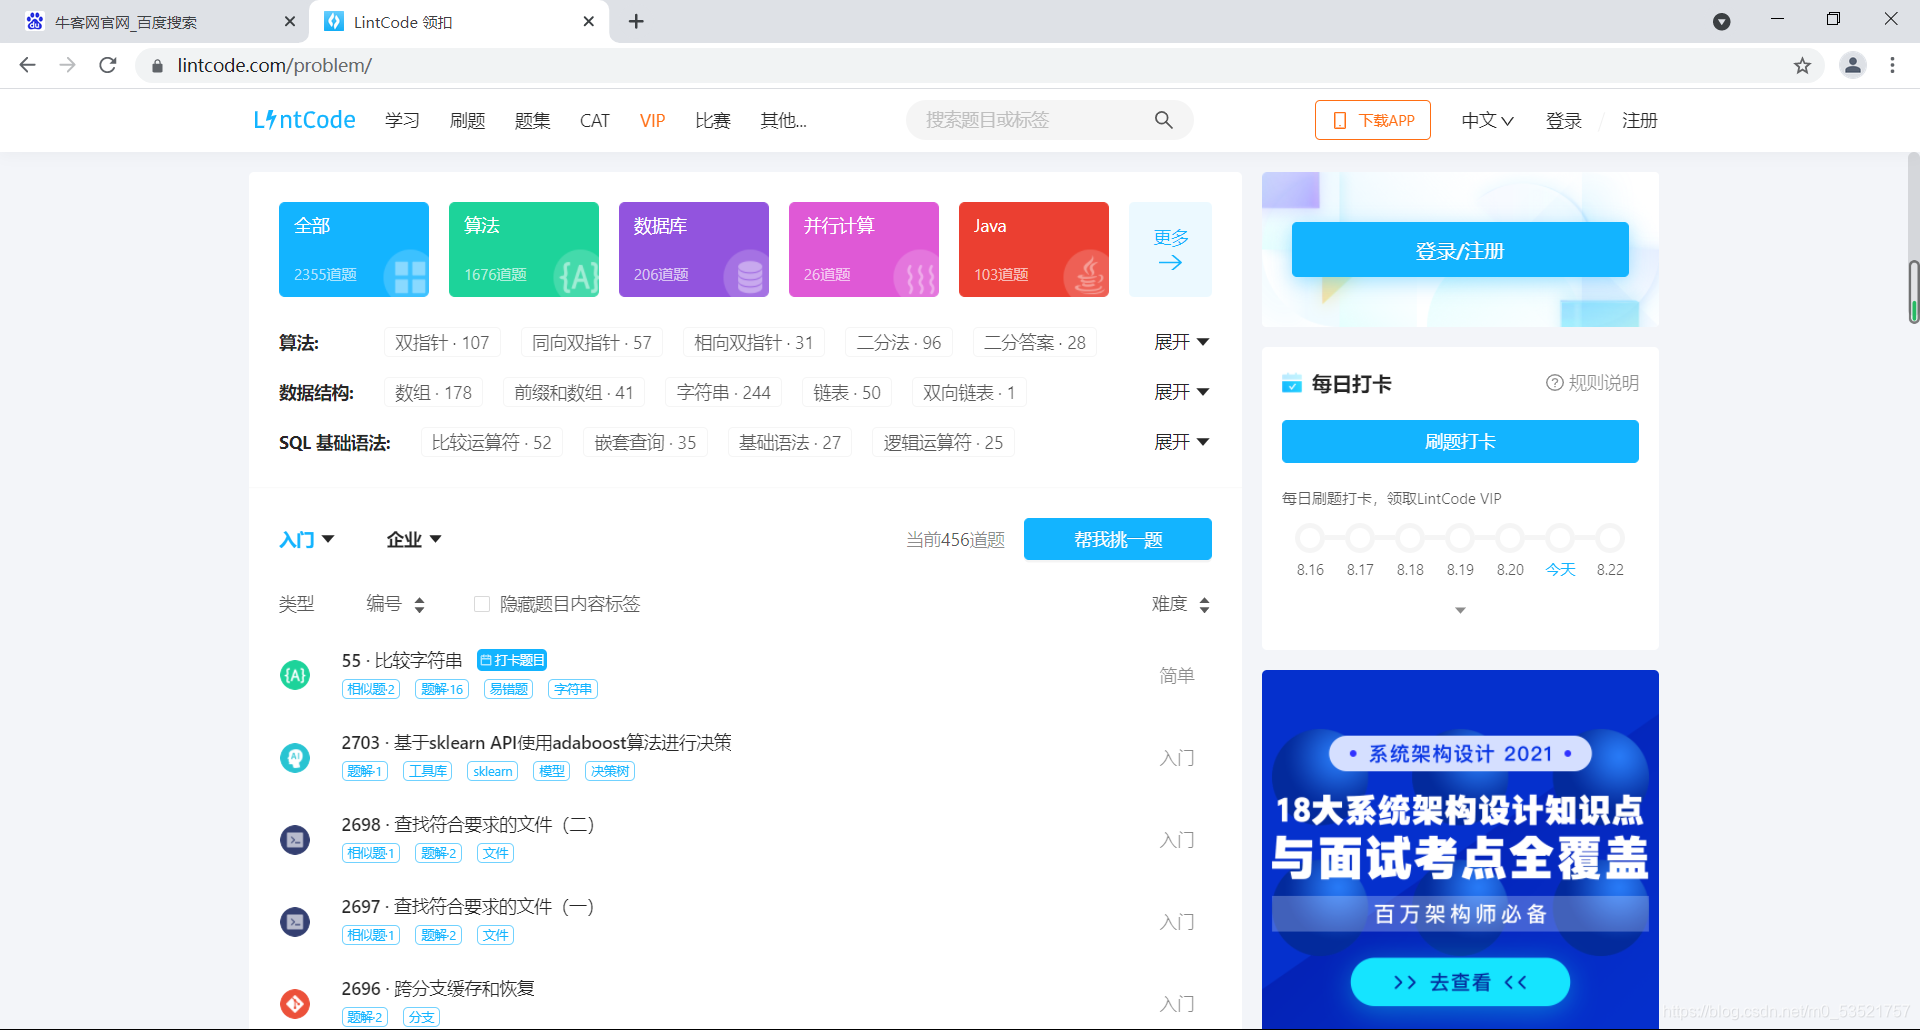Expand the SQL 基础语法 tag row
The height and width of the screenshot is (1030, 1920).
pos(1182,442)
